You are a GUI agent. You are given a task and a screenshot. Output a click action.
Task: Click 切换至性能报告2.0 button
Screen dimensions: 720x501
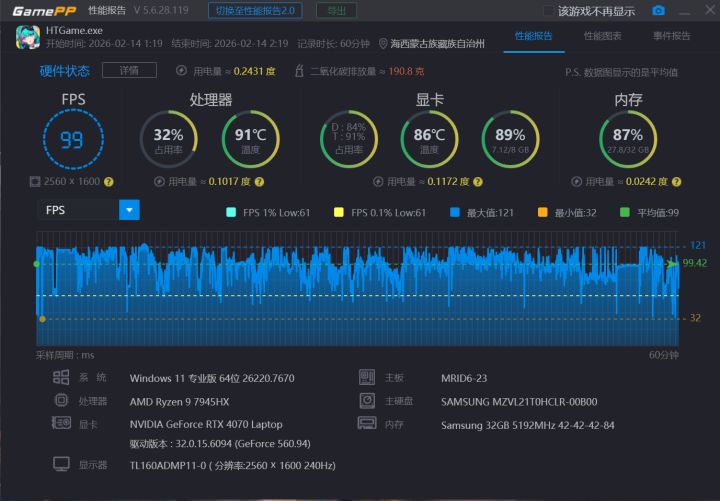(x=255, y=11)
